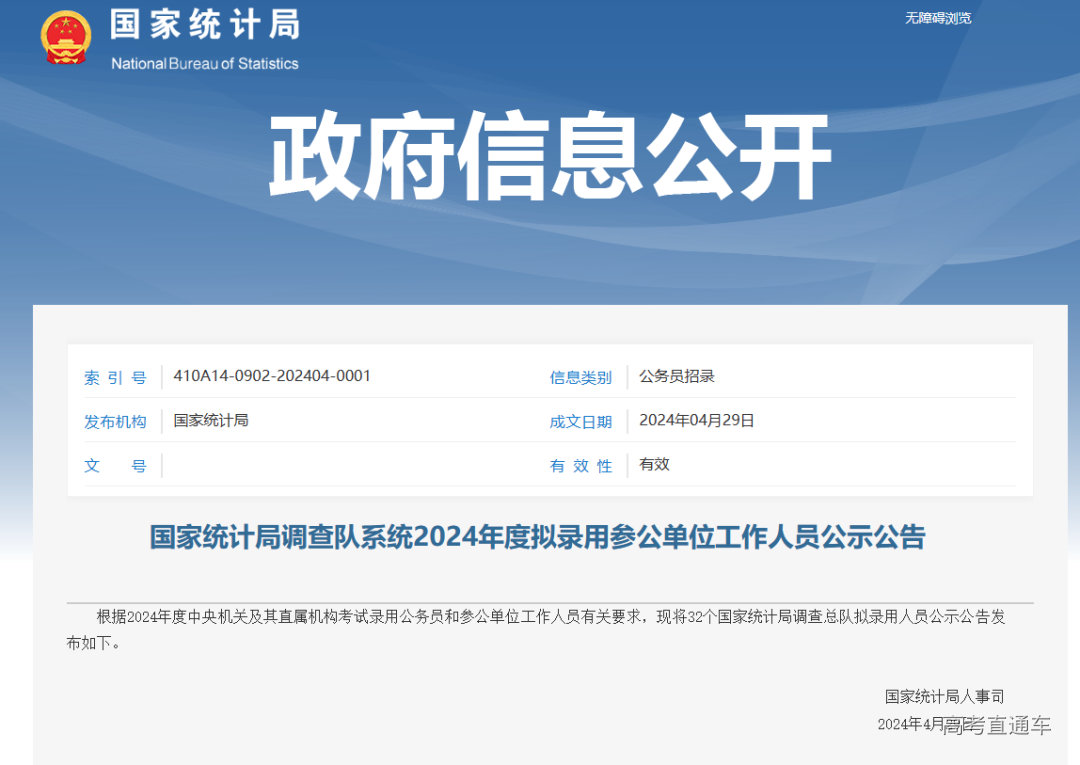Enable 无障碍浏览 accessibility mode
Screen dimensions: 1080x765
939,18
